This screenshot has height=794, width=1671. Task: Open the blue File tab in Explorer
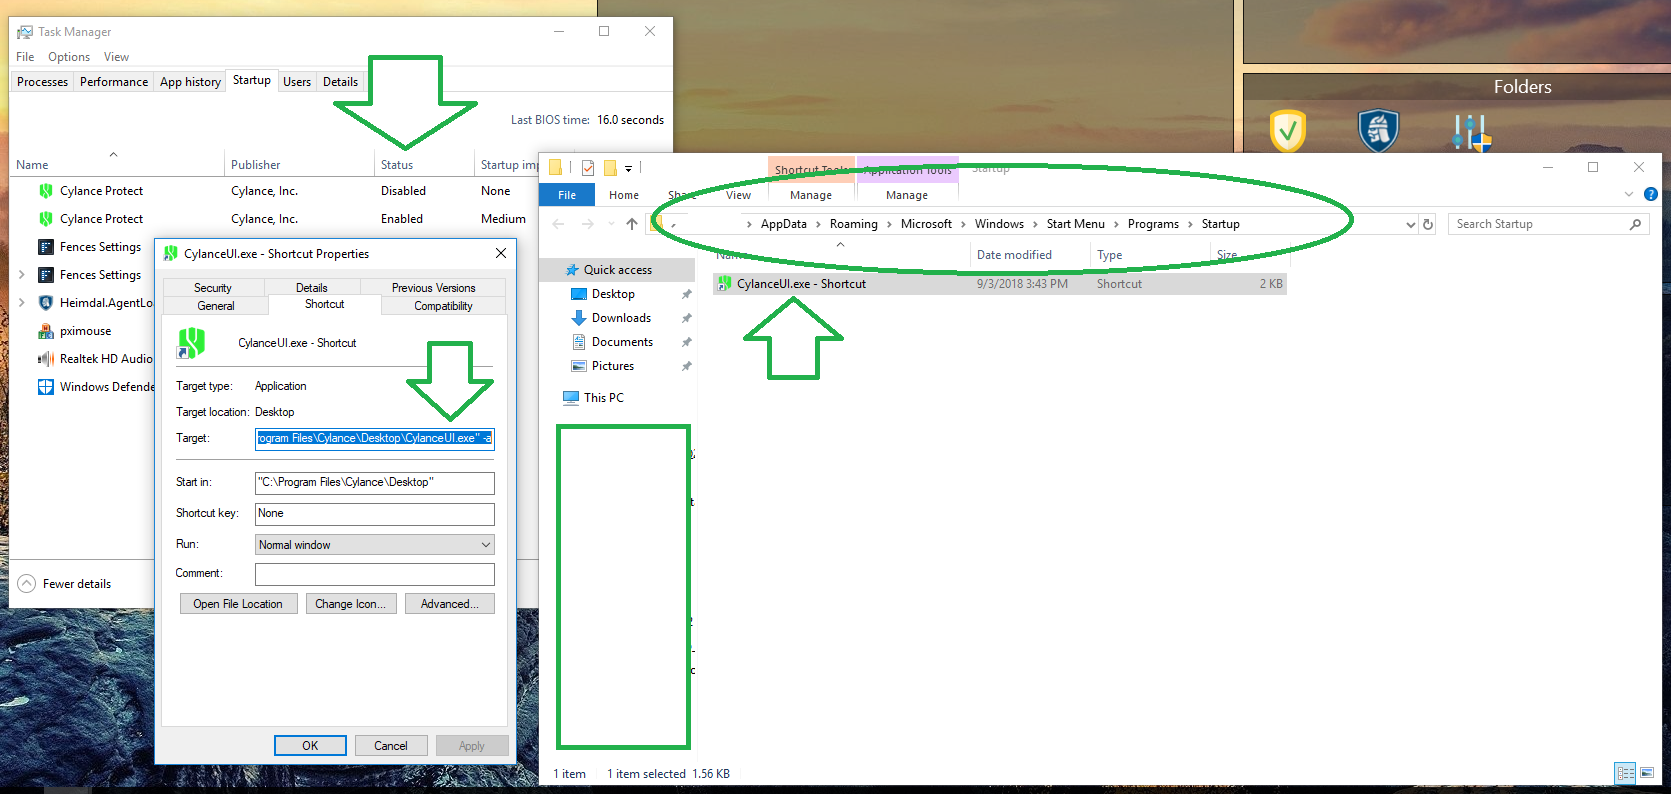click(x=567, y=195)
